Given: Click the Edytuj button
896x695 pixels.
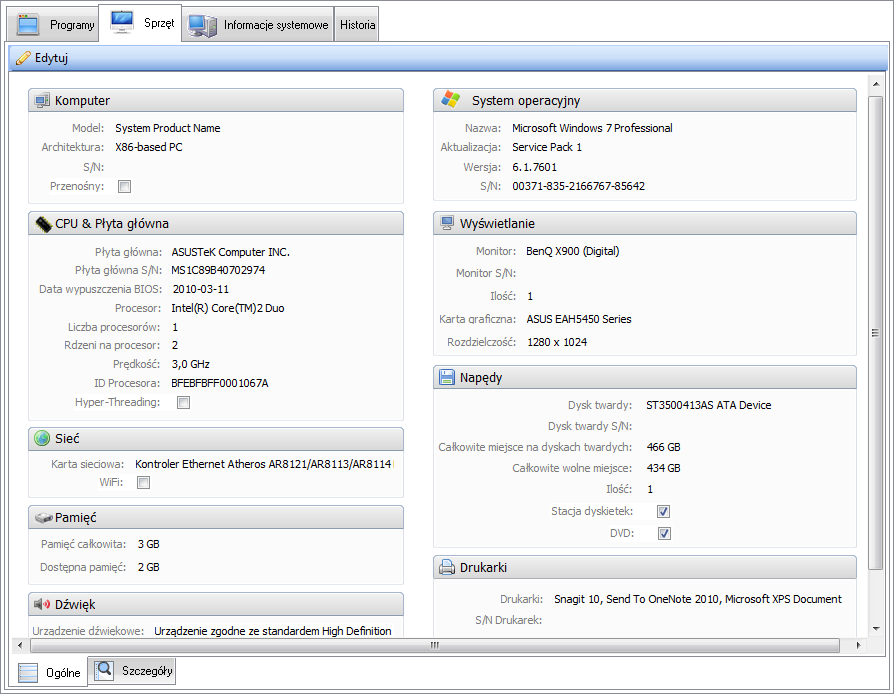Looking at the screenshot, I should click(x=42, y=58).
